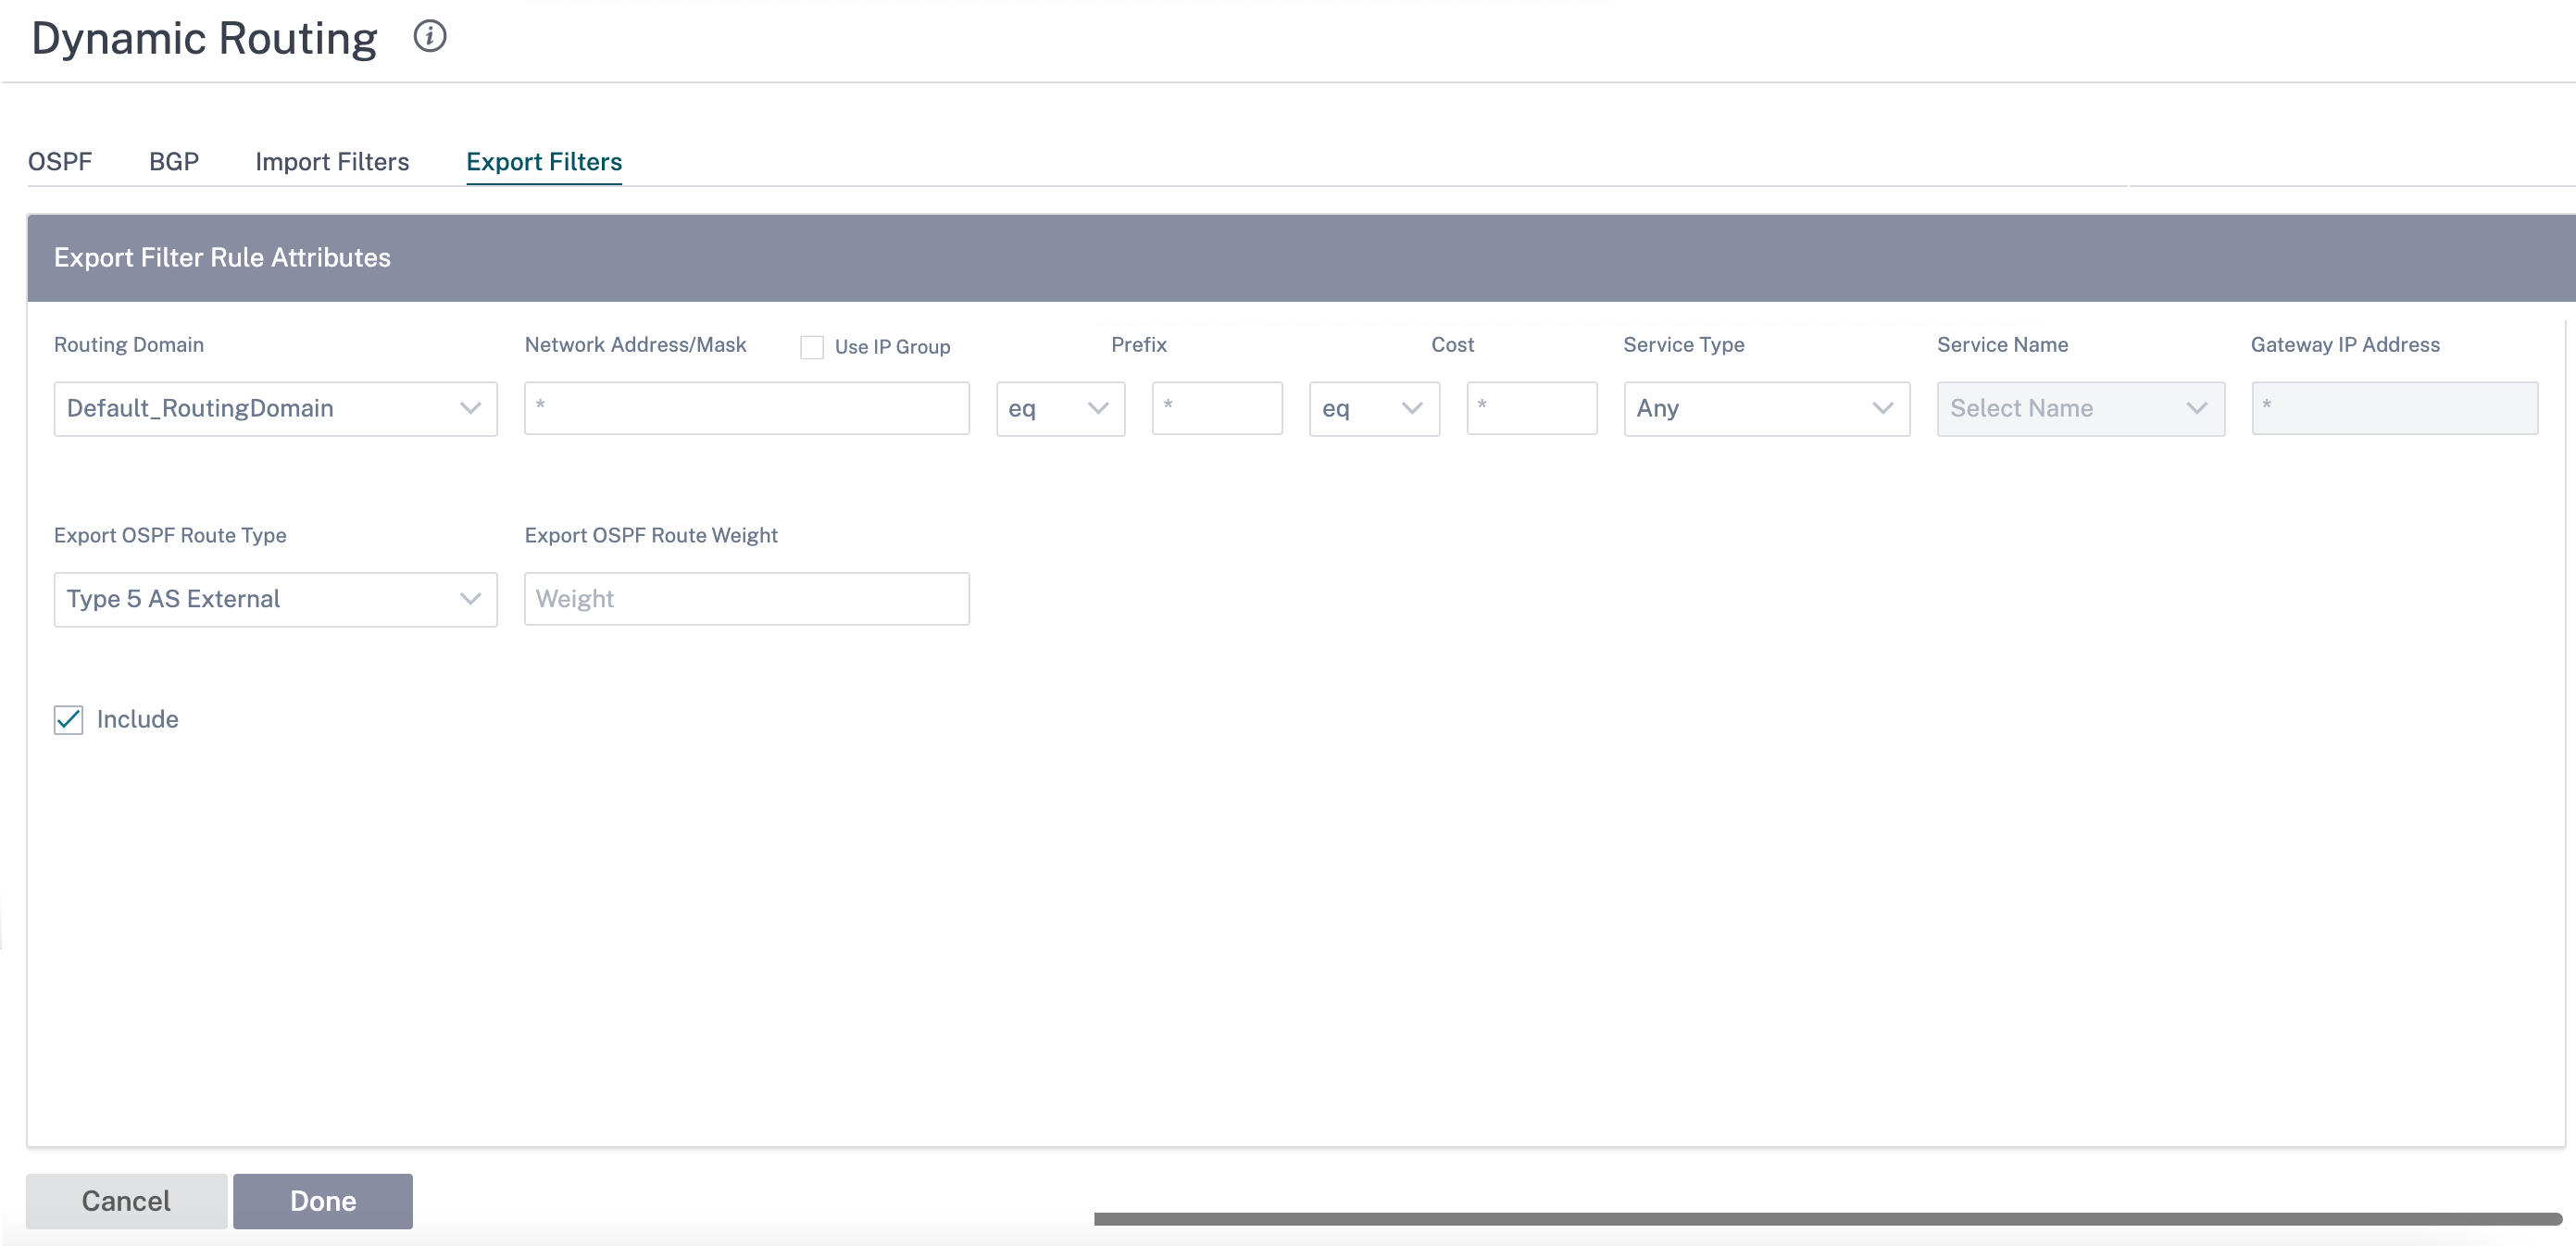2576x1246 pixels.
Task: Select the Export Filters tab
Action: point(544,161)
